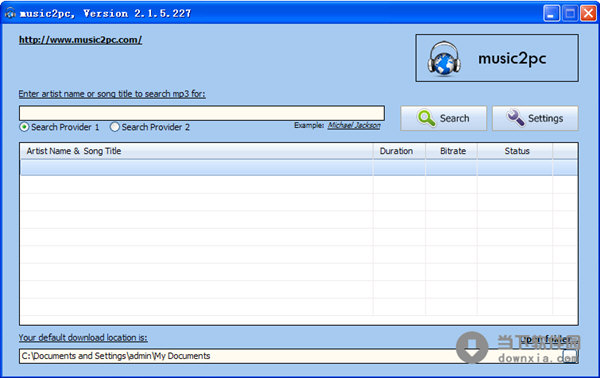600x378 pixels.
Task: Click the Search button
Action: [x=443, y=118]
